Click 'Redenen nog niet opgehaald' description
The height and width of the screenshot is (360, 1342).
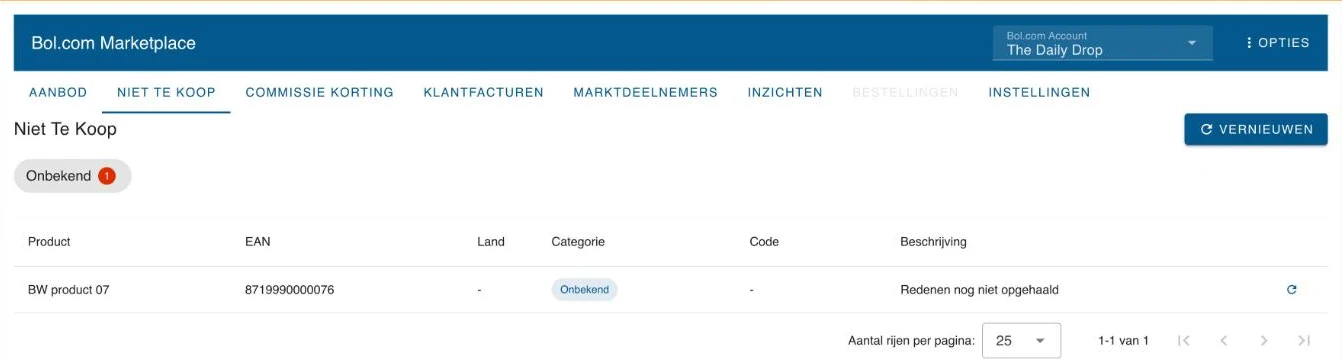(979, 290)
